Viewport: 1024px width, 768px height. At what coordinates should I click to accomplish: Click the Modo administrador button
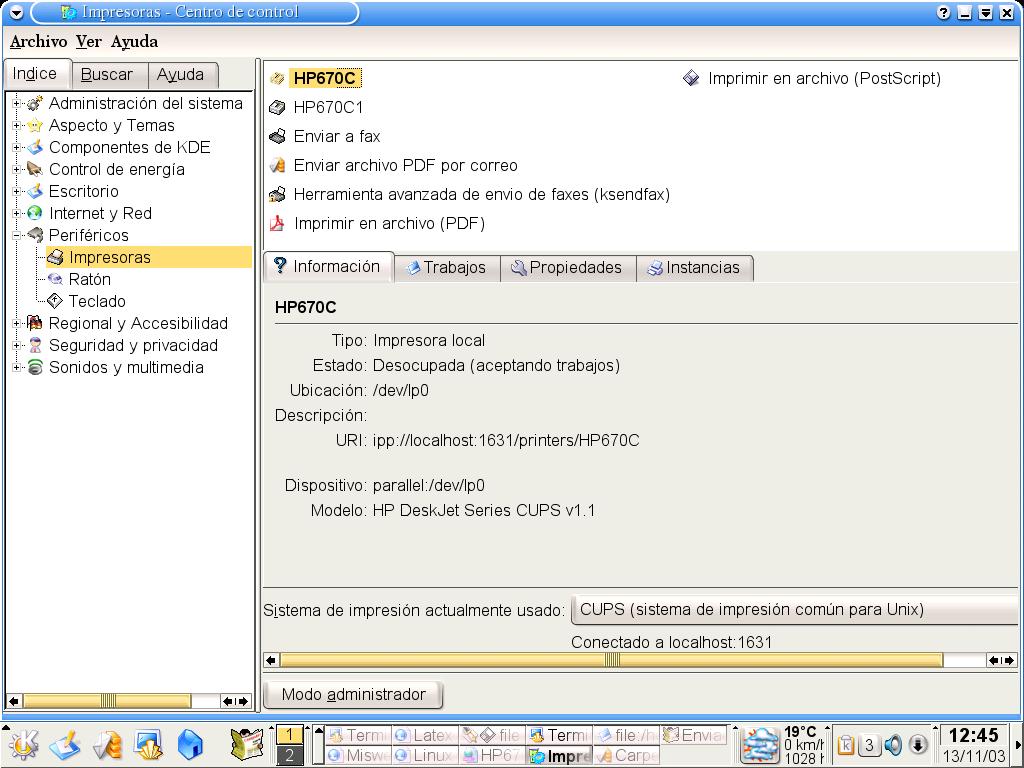[353, 694]
